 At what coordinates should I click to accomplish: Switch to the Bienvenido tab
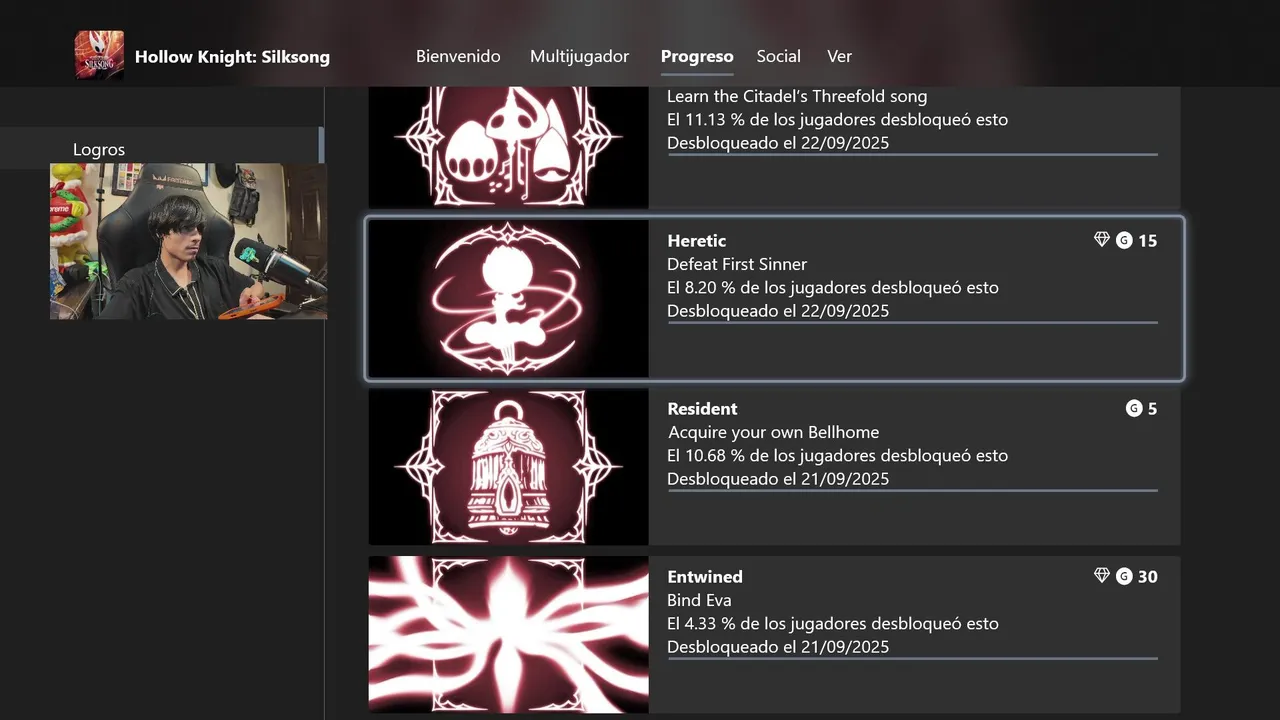458,56
